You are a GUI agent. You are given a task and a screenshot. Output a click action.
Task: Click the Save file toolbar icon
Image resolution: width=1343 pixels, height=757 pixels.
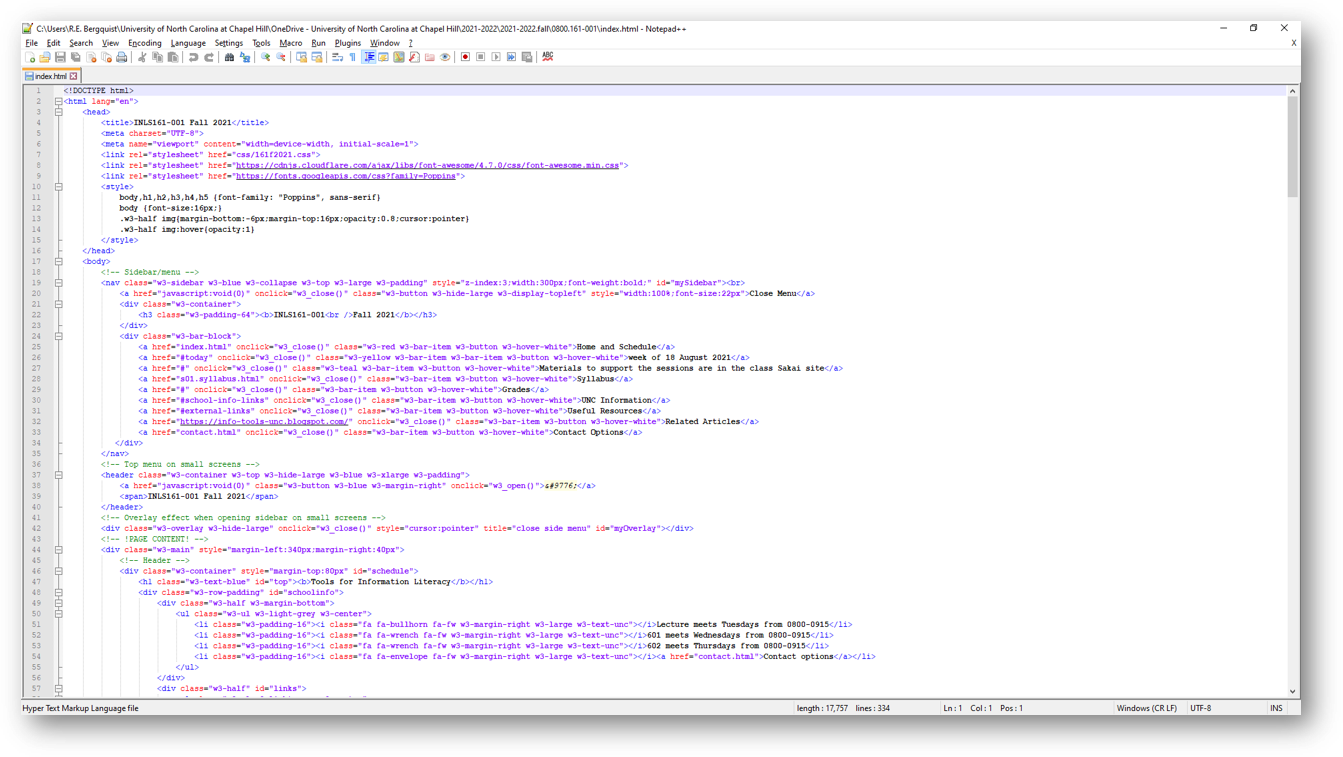click(60, 57)
